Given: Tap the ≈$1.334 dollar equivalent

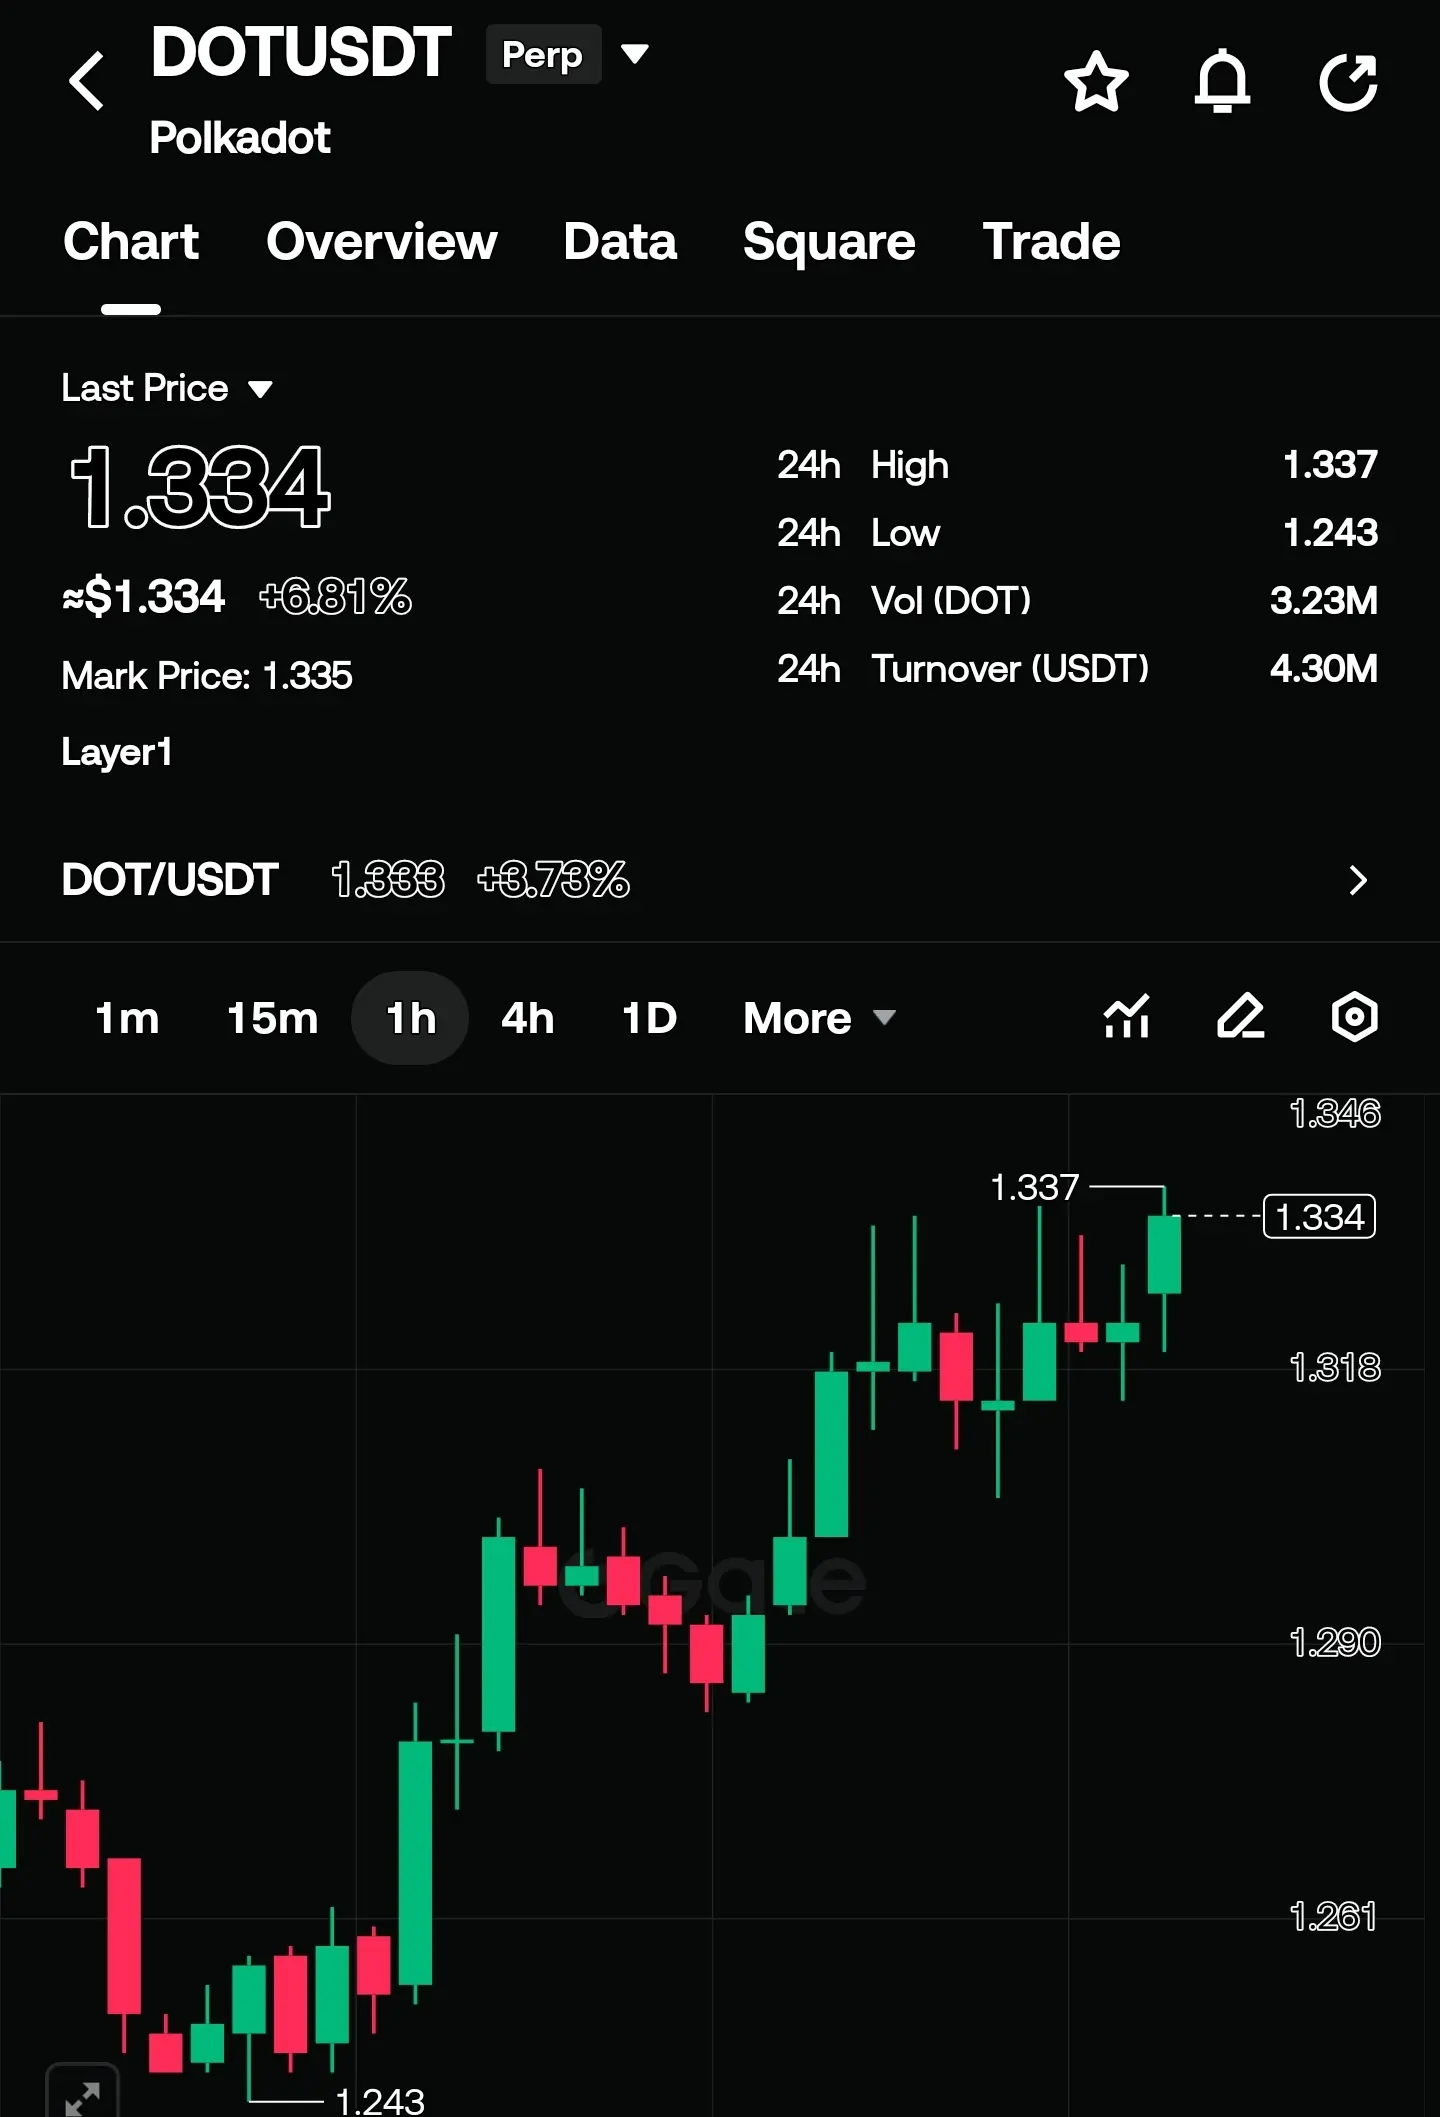Looking at the screenshot, I should coord(144,597).
